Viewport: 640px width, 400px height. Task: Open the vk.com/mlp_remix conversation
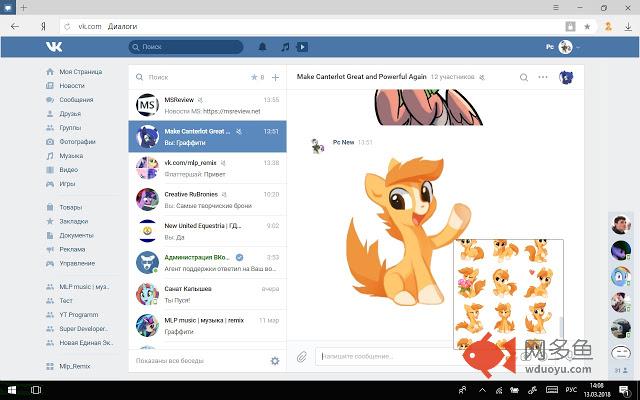tap(207, 168)
